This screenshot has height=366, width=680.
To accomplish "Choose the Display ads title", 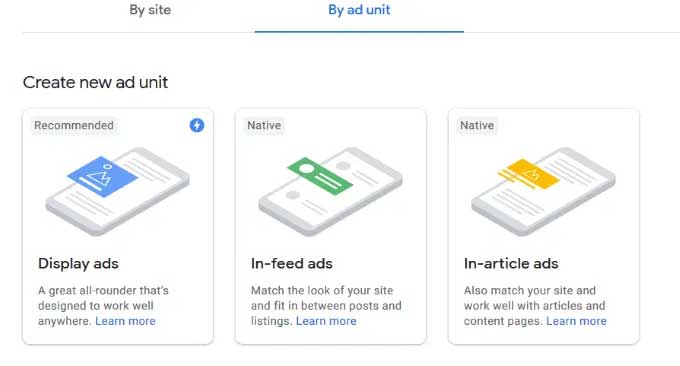I will click(78, 264).
